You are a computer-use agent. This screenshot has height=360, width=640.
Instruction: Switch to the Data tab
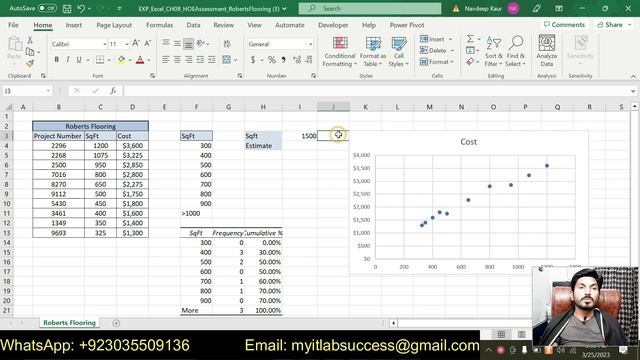coord(193,25)
